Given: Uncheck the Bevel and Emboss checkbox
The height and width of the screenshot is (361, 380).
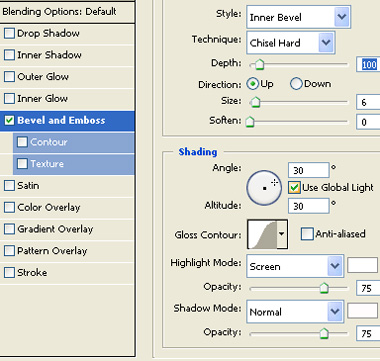Looking at the screenshot, I should click(x=9, y=120).
